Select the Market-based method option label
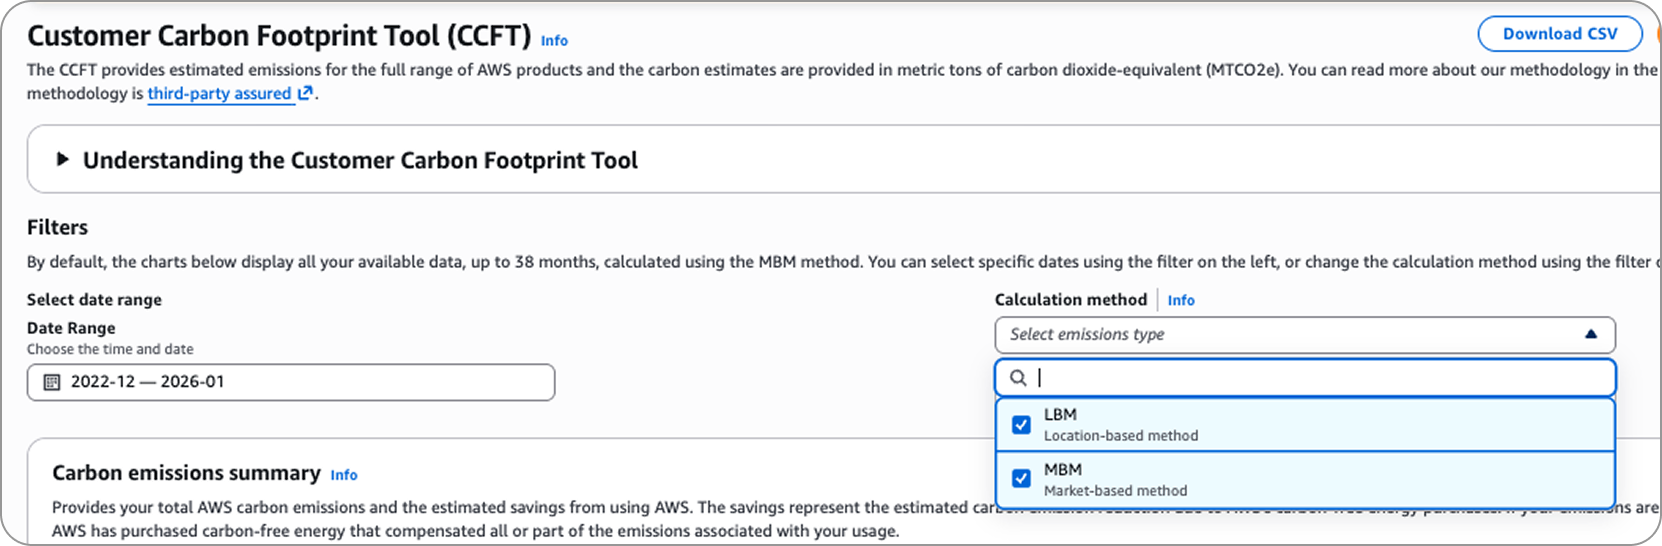This screenshot has height=546, width=1662. click(1115, 491)
